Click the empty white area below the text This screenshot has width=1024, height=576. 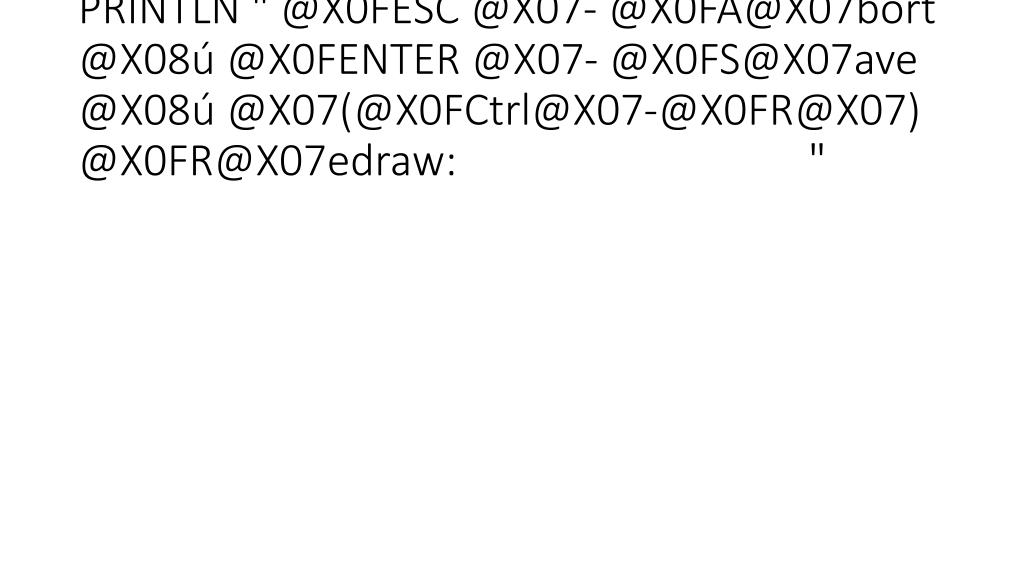pyautogui.click(x=512, y=379)
